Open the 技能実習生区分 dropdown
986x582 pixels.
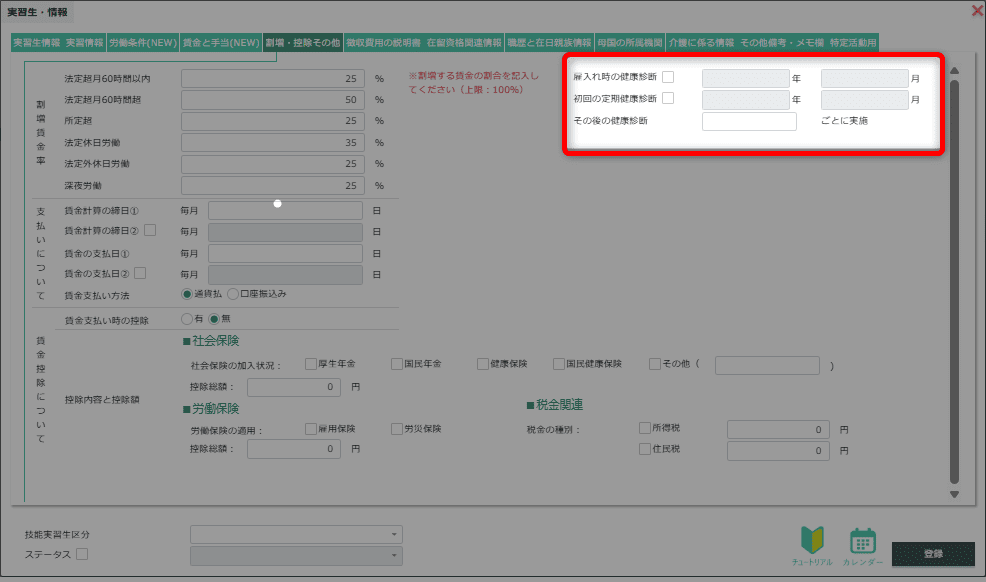click(x=296, y=534)
